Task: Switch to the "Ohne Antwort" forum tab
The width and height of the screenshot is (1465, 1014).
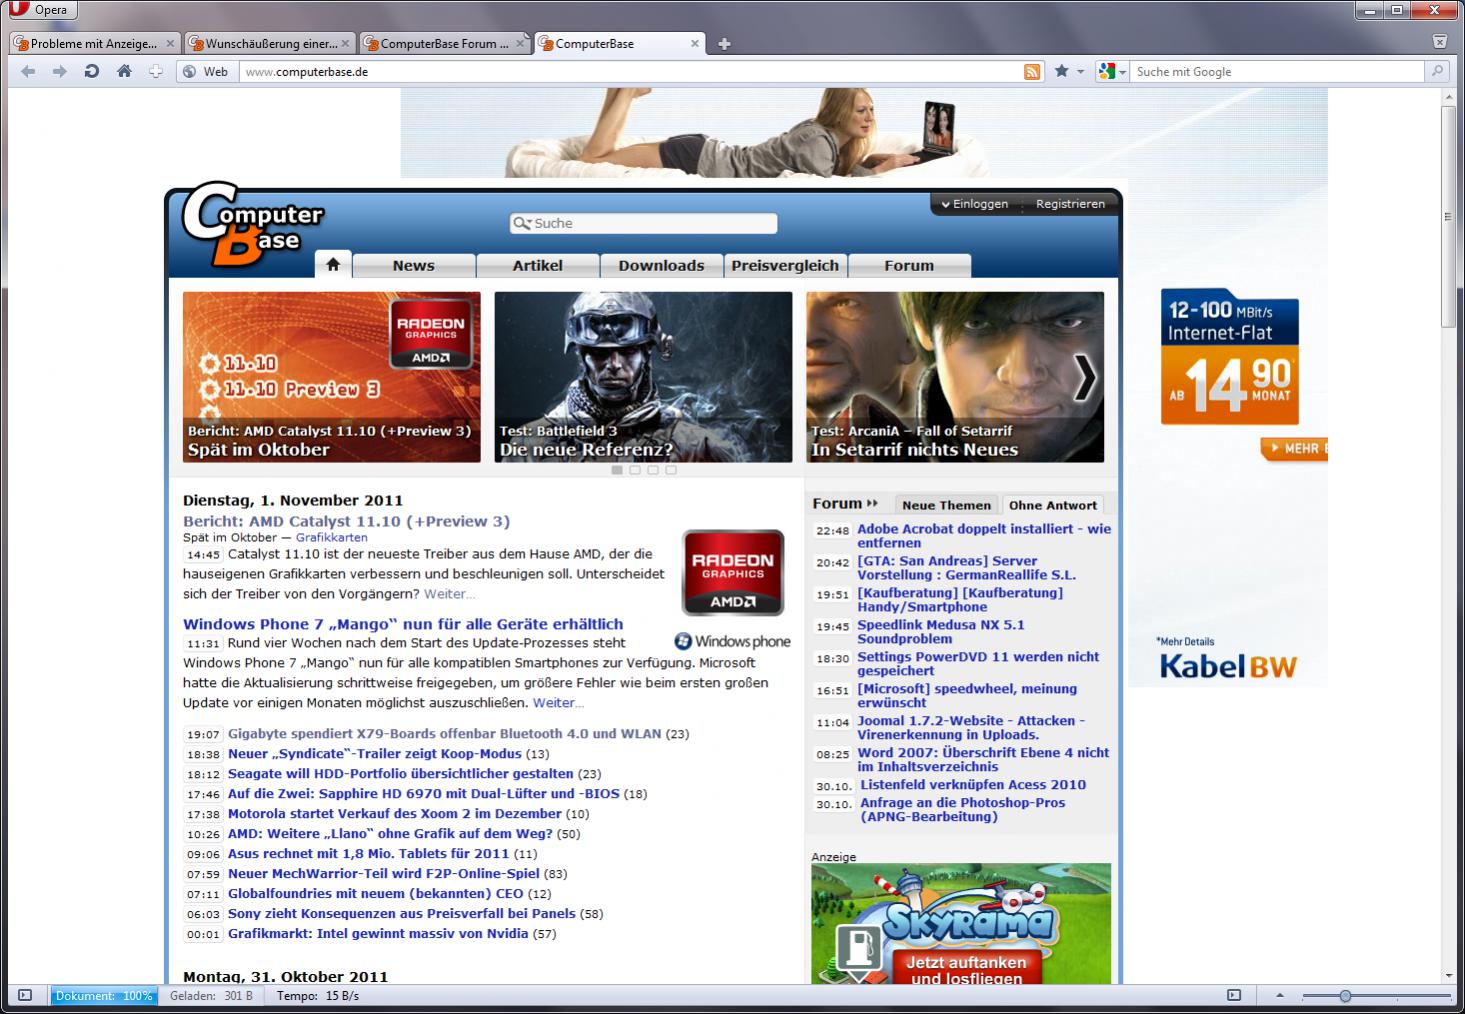Action: click(1053, 505)
